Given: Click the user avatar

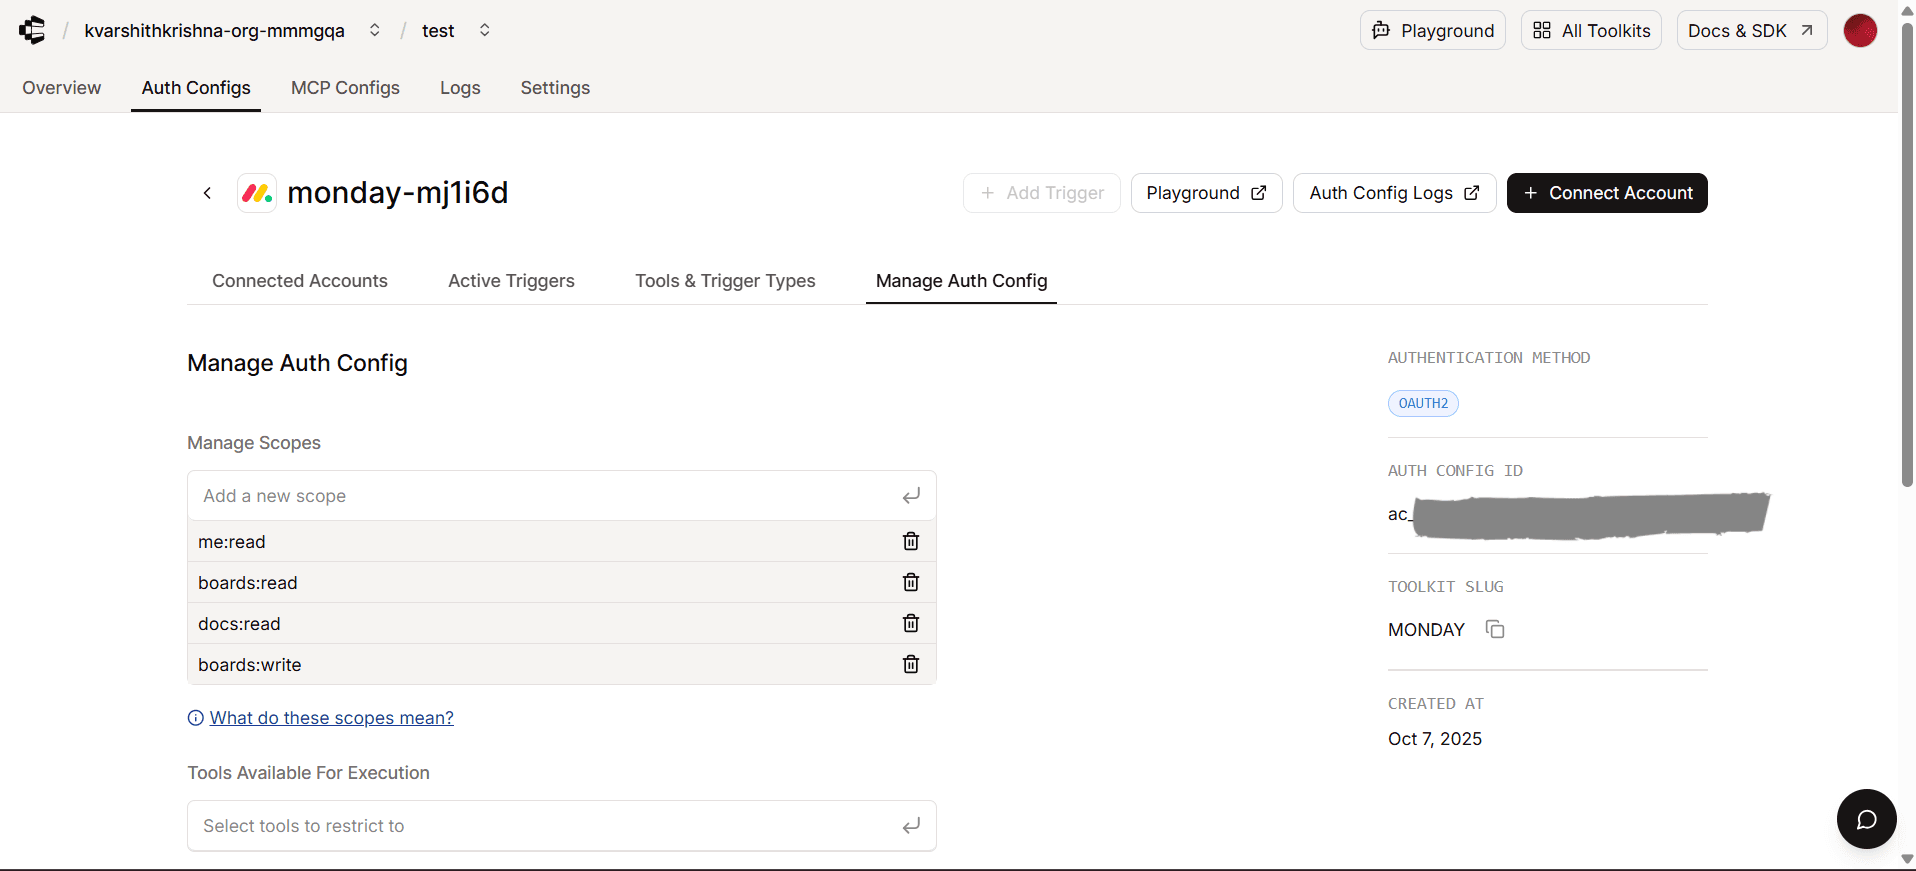Looking at the screenshot, I should 1860,30.
